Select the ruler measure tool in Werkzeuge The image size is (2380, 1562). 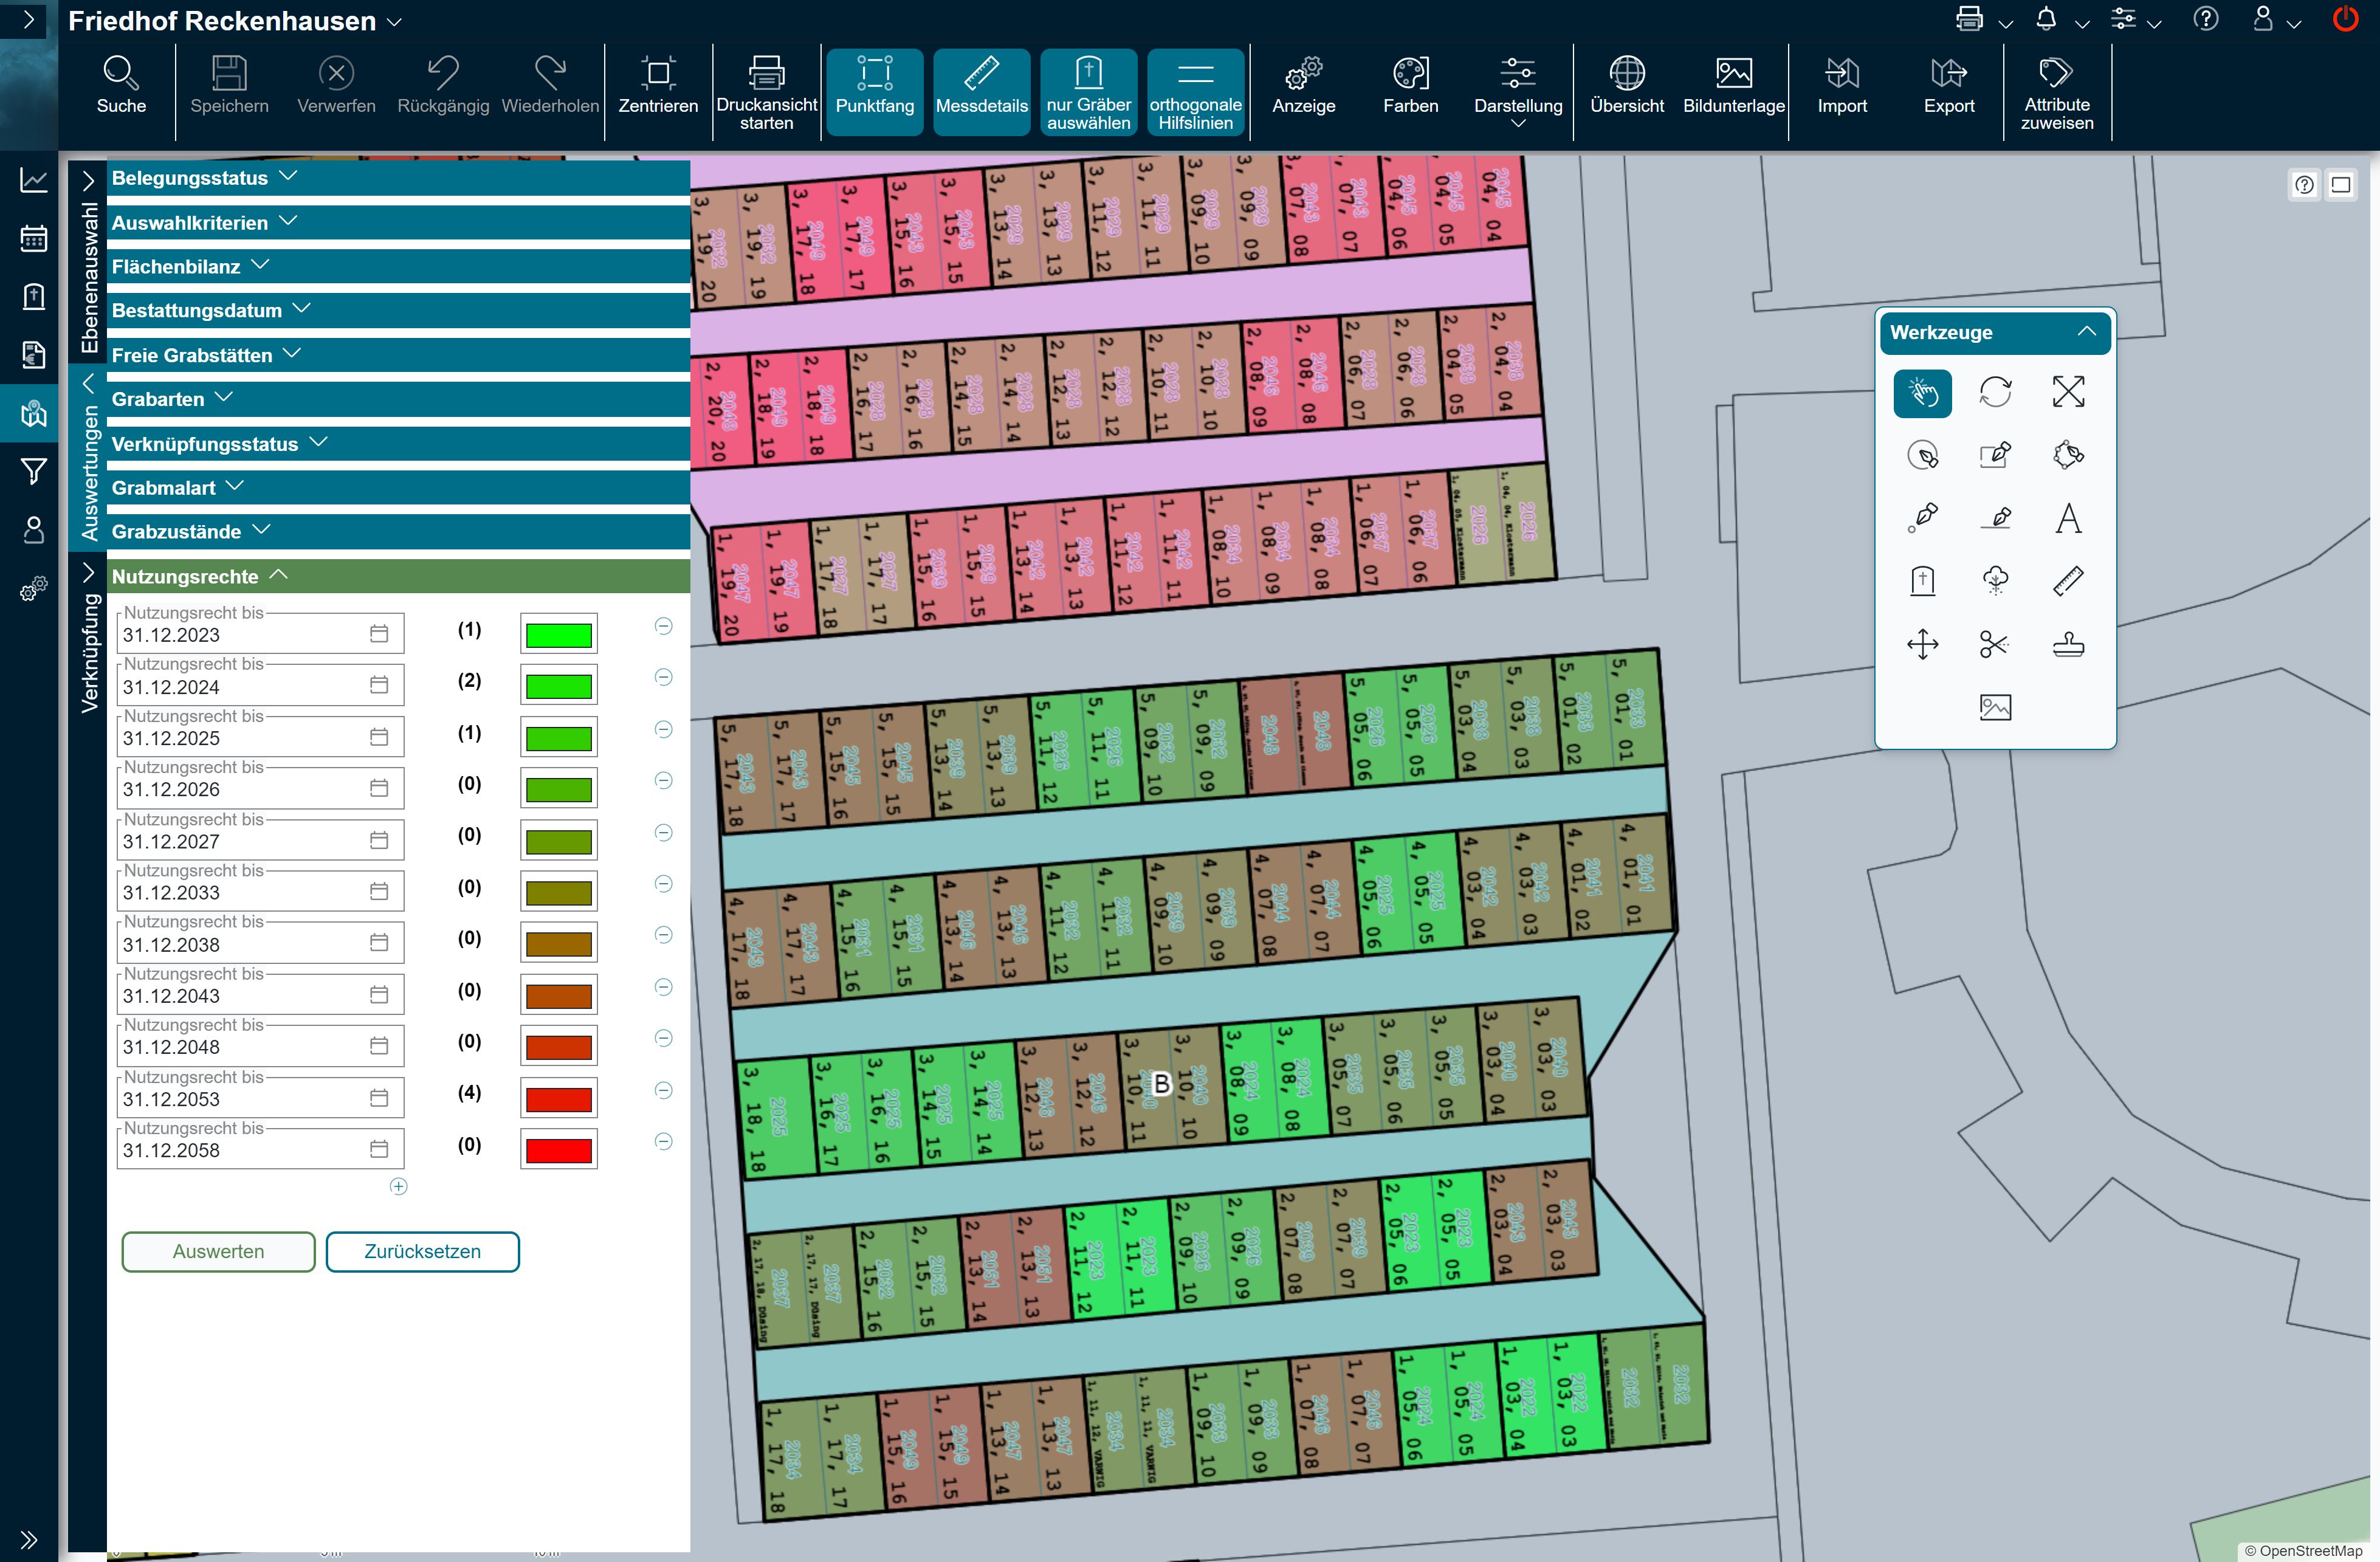[2068, 581]
